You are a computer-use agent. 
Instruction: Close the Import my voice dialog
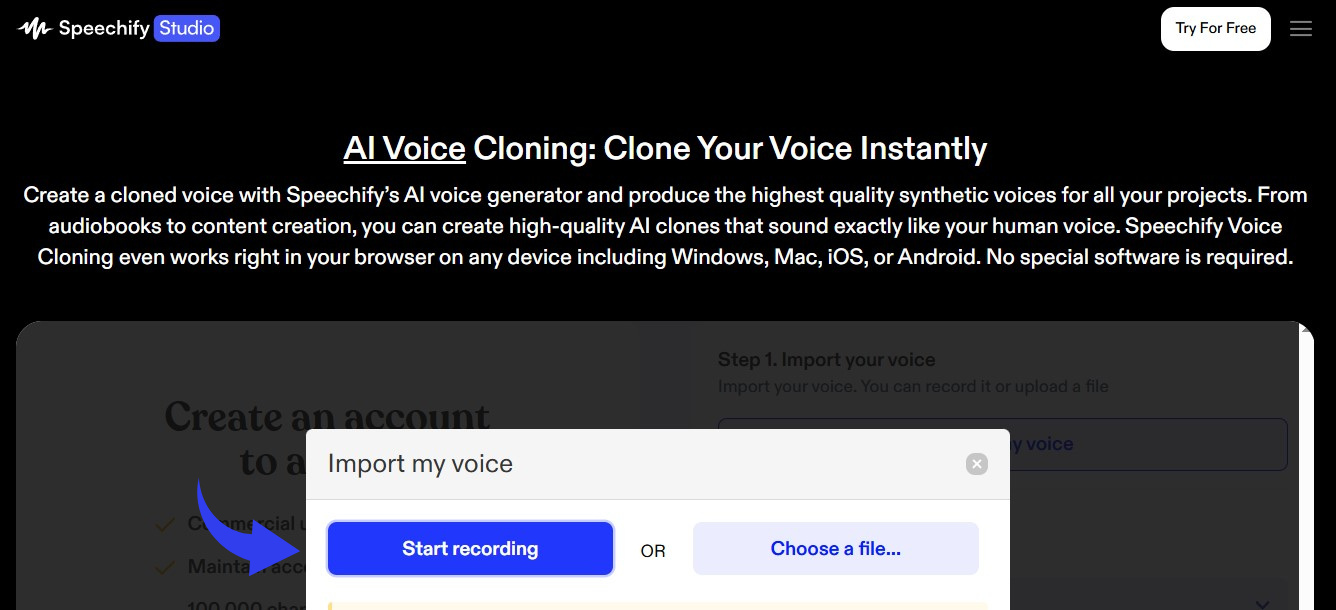click(x=977, y=464)
